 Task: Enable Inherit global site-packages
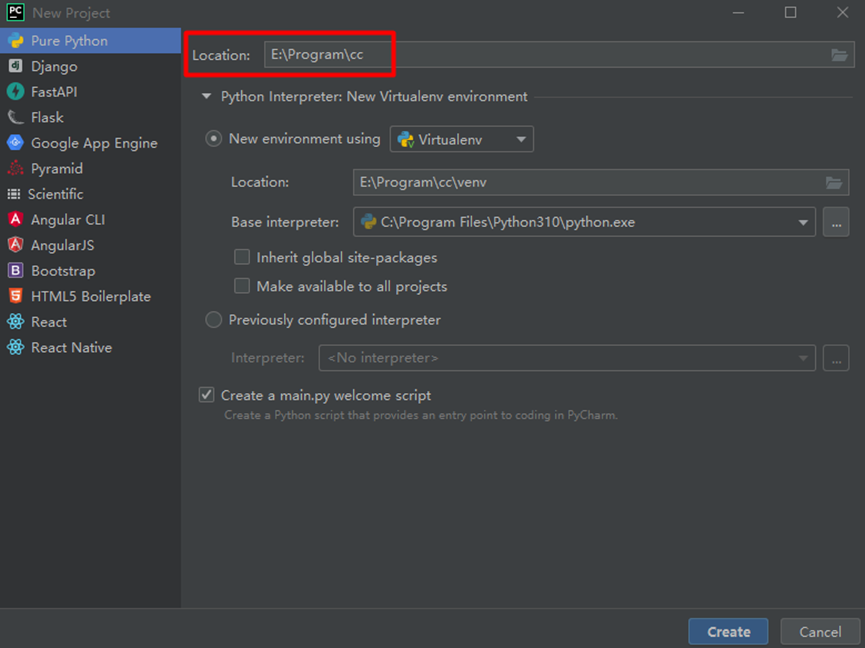pyautogui.click(x=242, y=258)
